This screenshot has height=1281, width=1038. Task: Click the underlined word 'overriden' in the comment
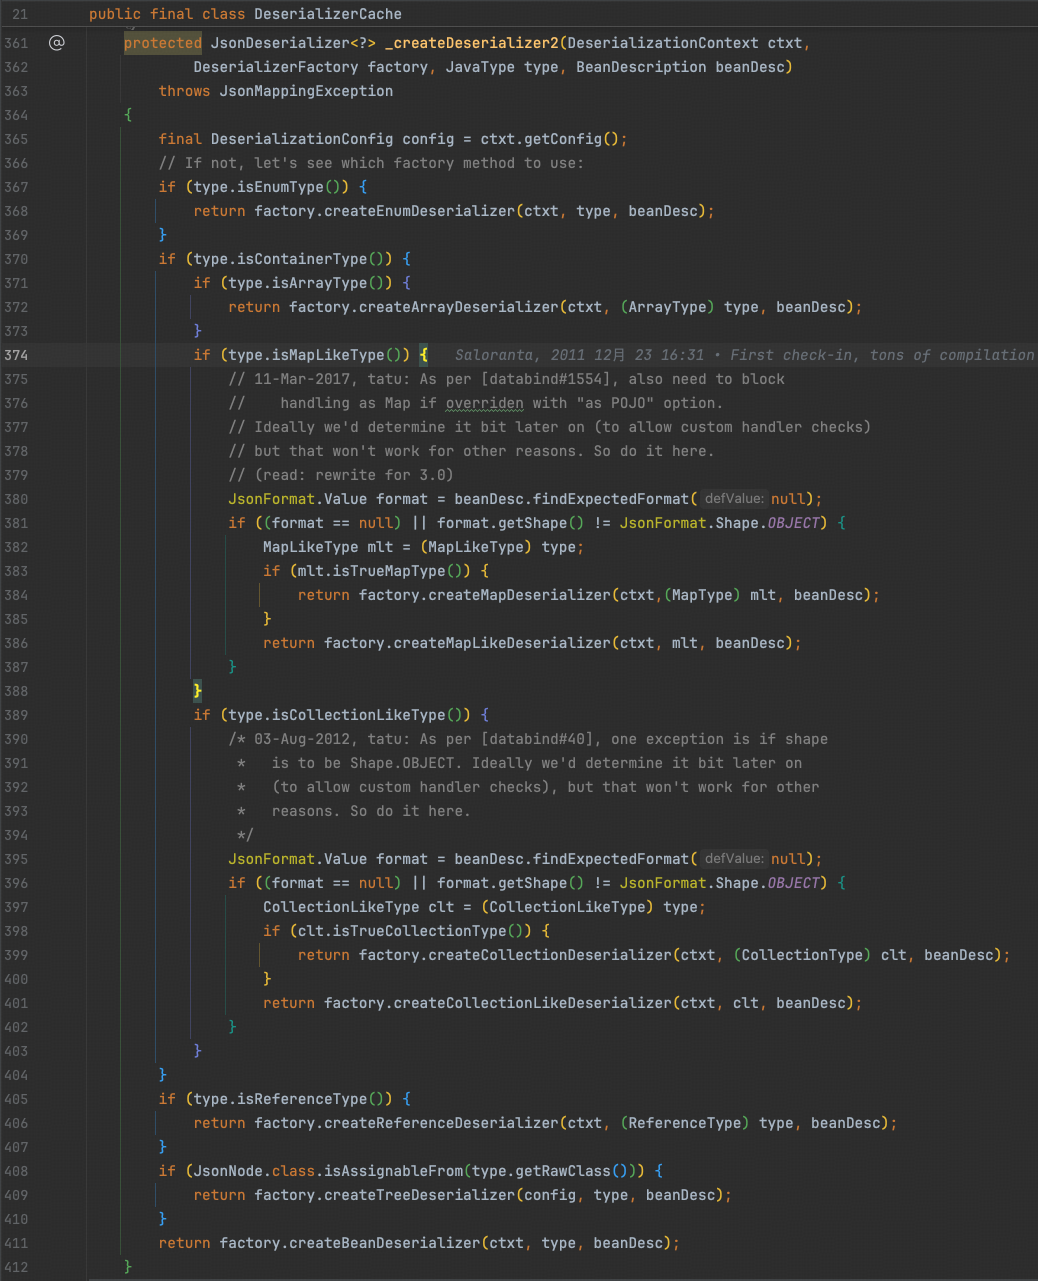point(484,403)
